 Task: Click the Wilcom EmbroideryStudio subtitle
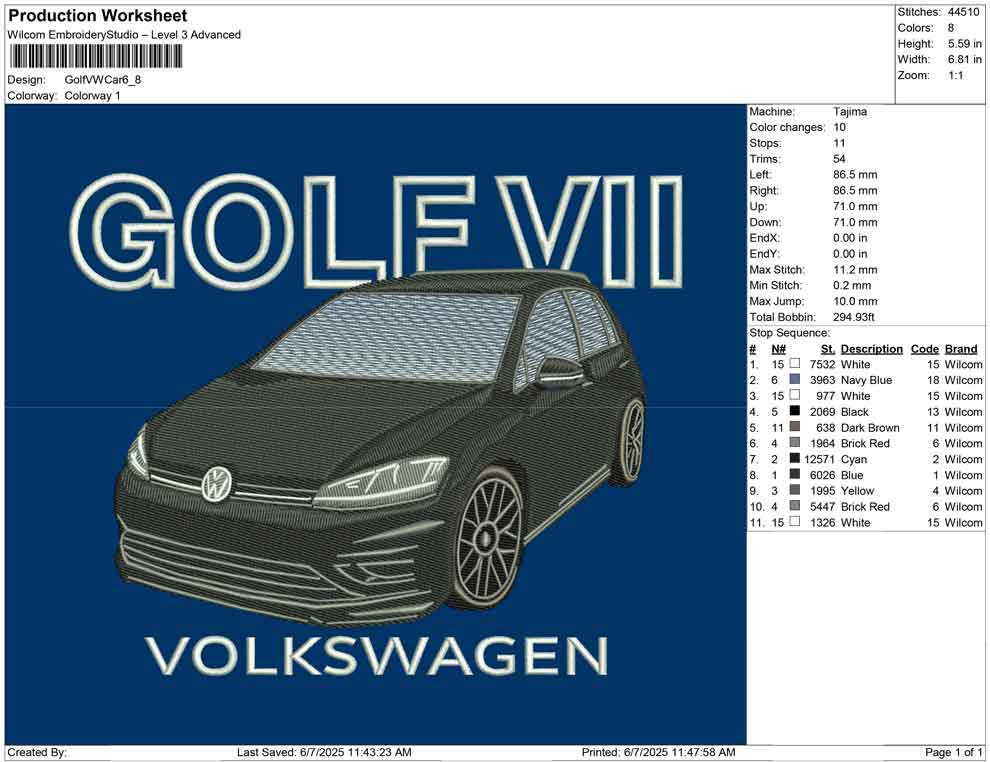coord(124,35)
